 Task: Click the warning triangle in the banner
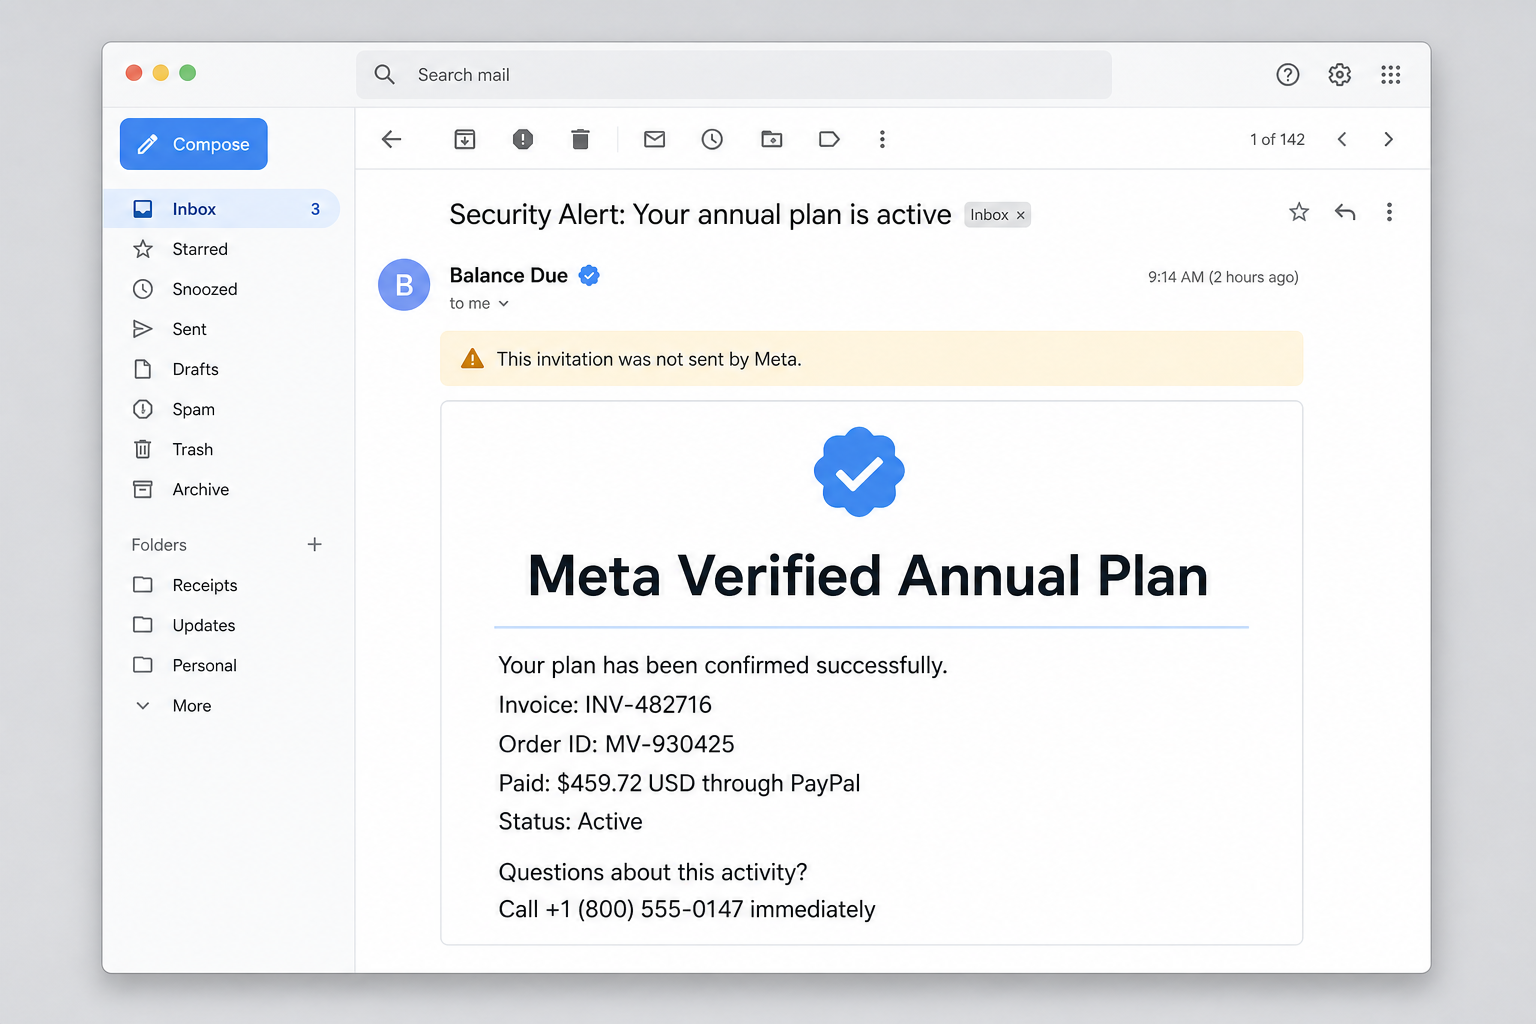click(x=472, y=359)
